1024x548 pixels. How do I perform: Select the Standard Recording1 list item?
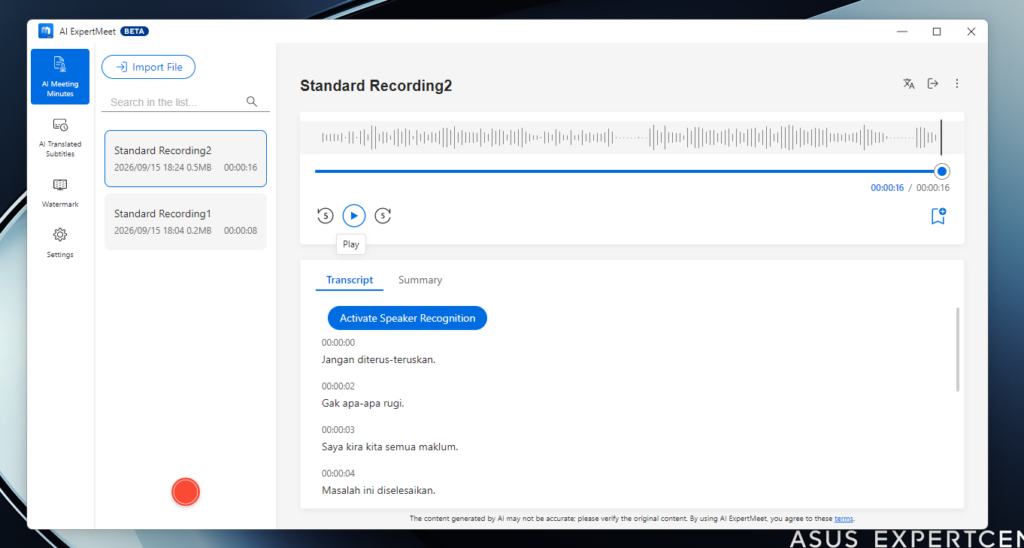tap(185, 221)
